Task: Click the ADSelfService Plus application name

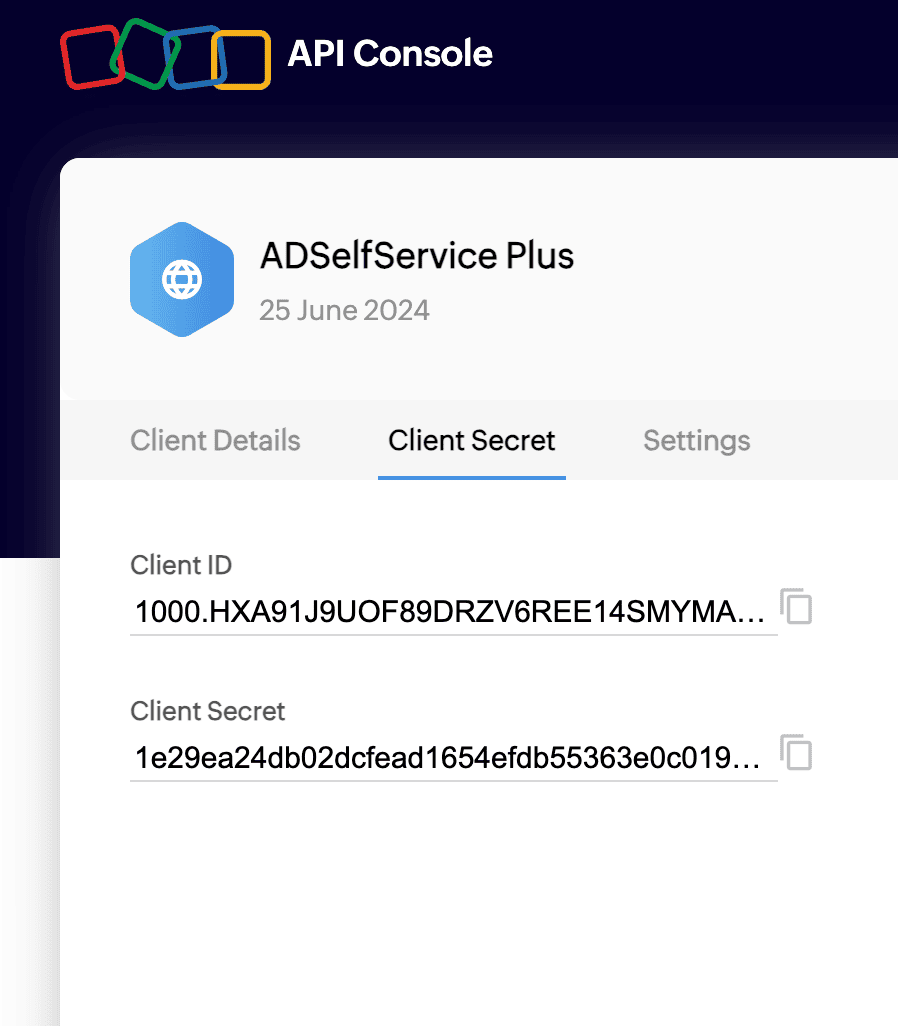Action: 418,256
